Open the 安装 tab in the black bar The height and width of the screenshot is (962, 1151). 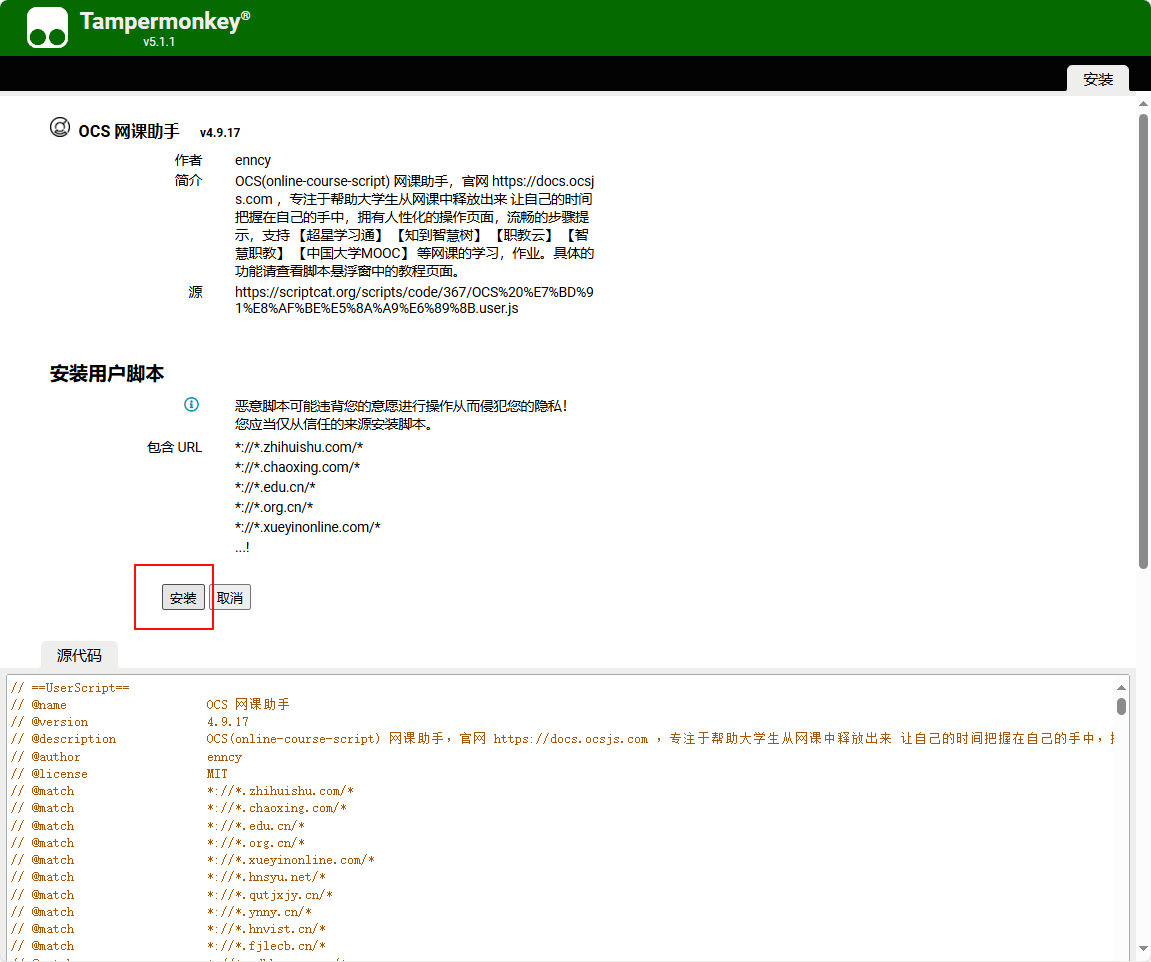click(x=1097, y=79)
